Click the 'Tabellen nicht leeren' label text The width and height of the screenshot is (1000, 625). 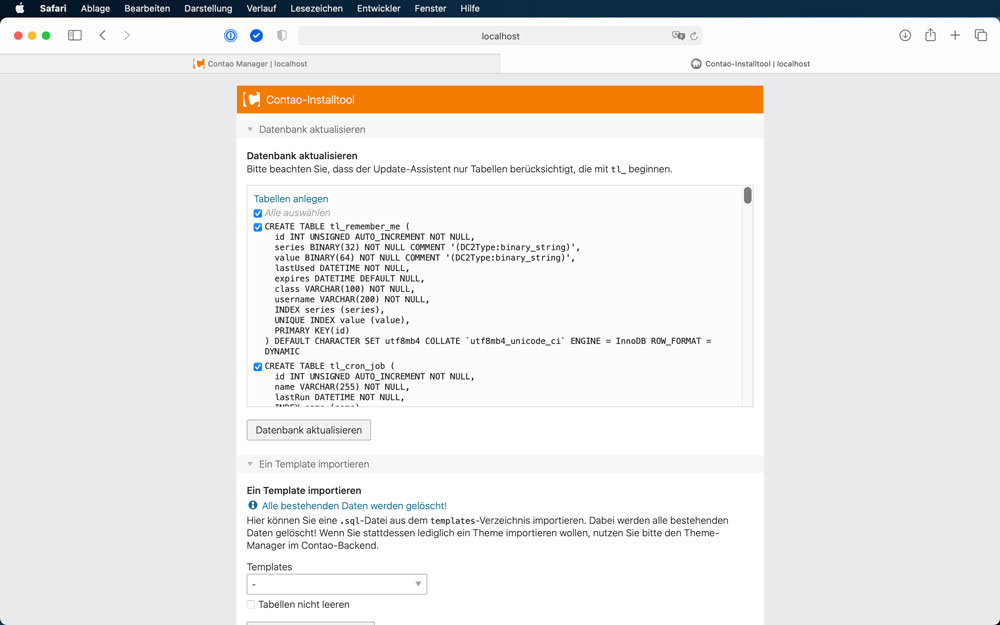pos(304,605)
